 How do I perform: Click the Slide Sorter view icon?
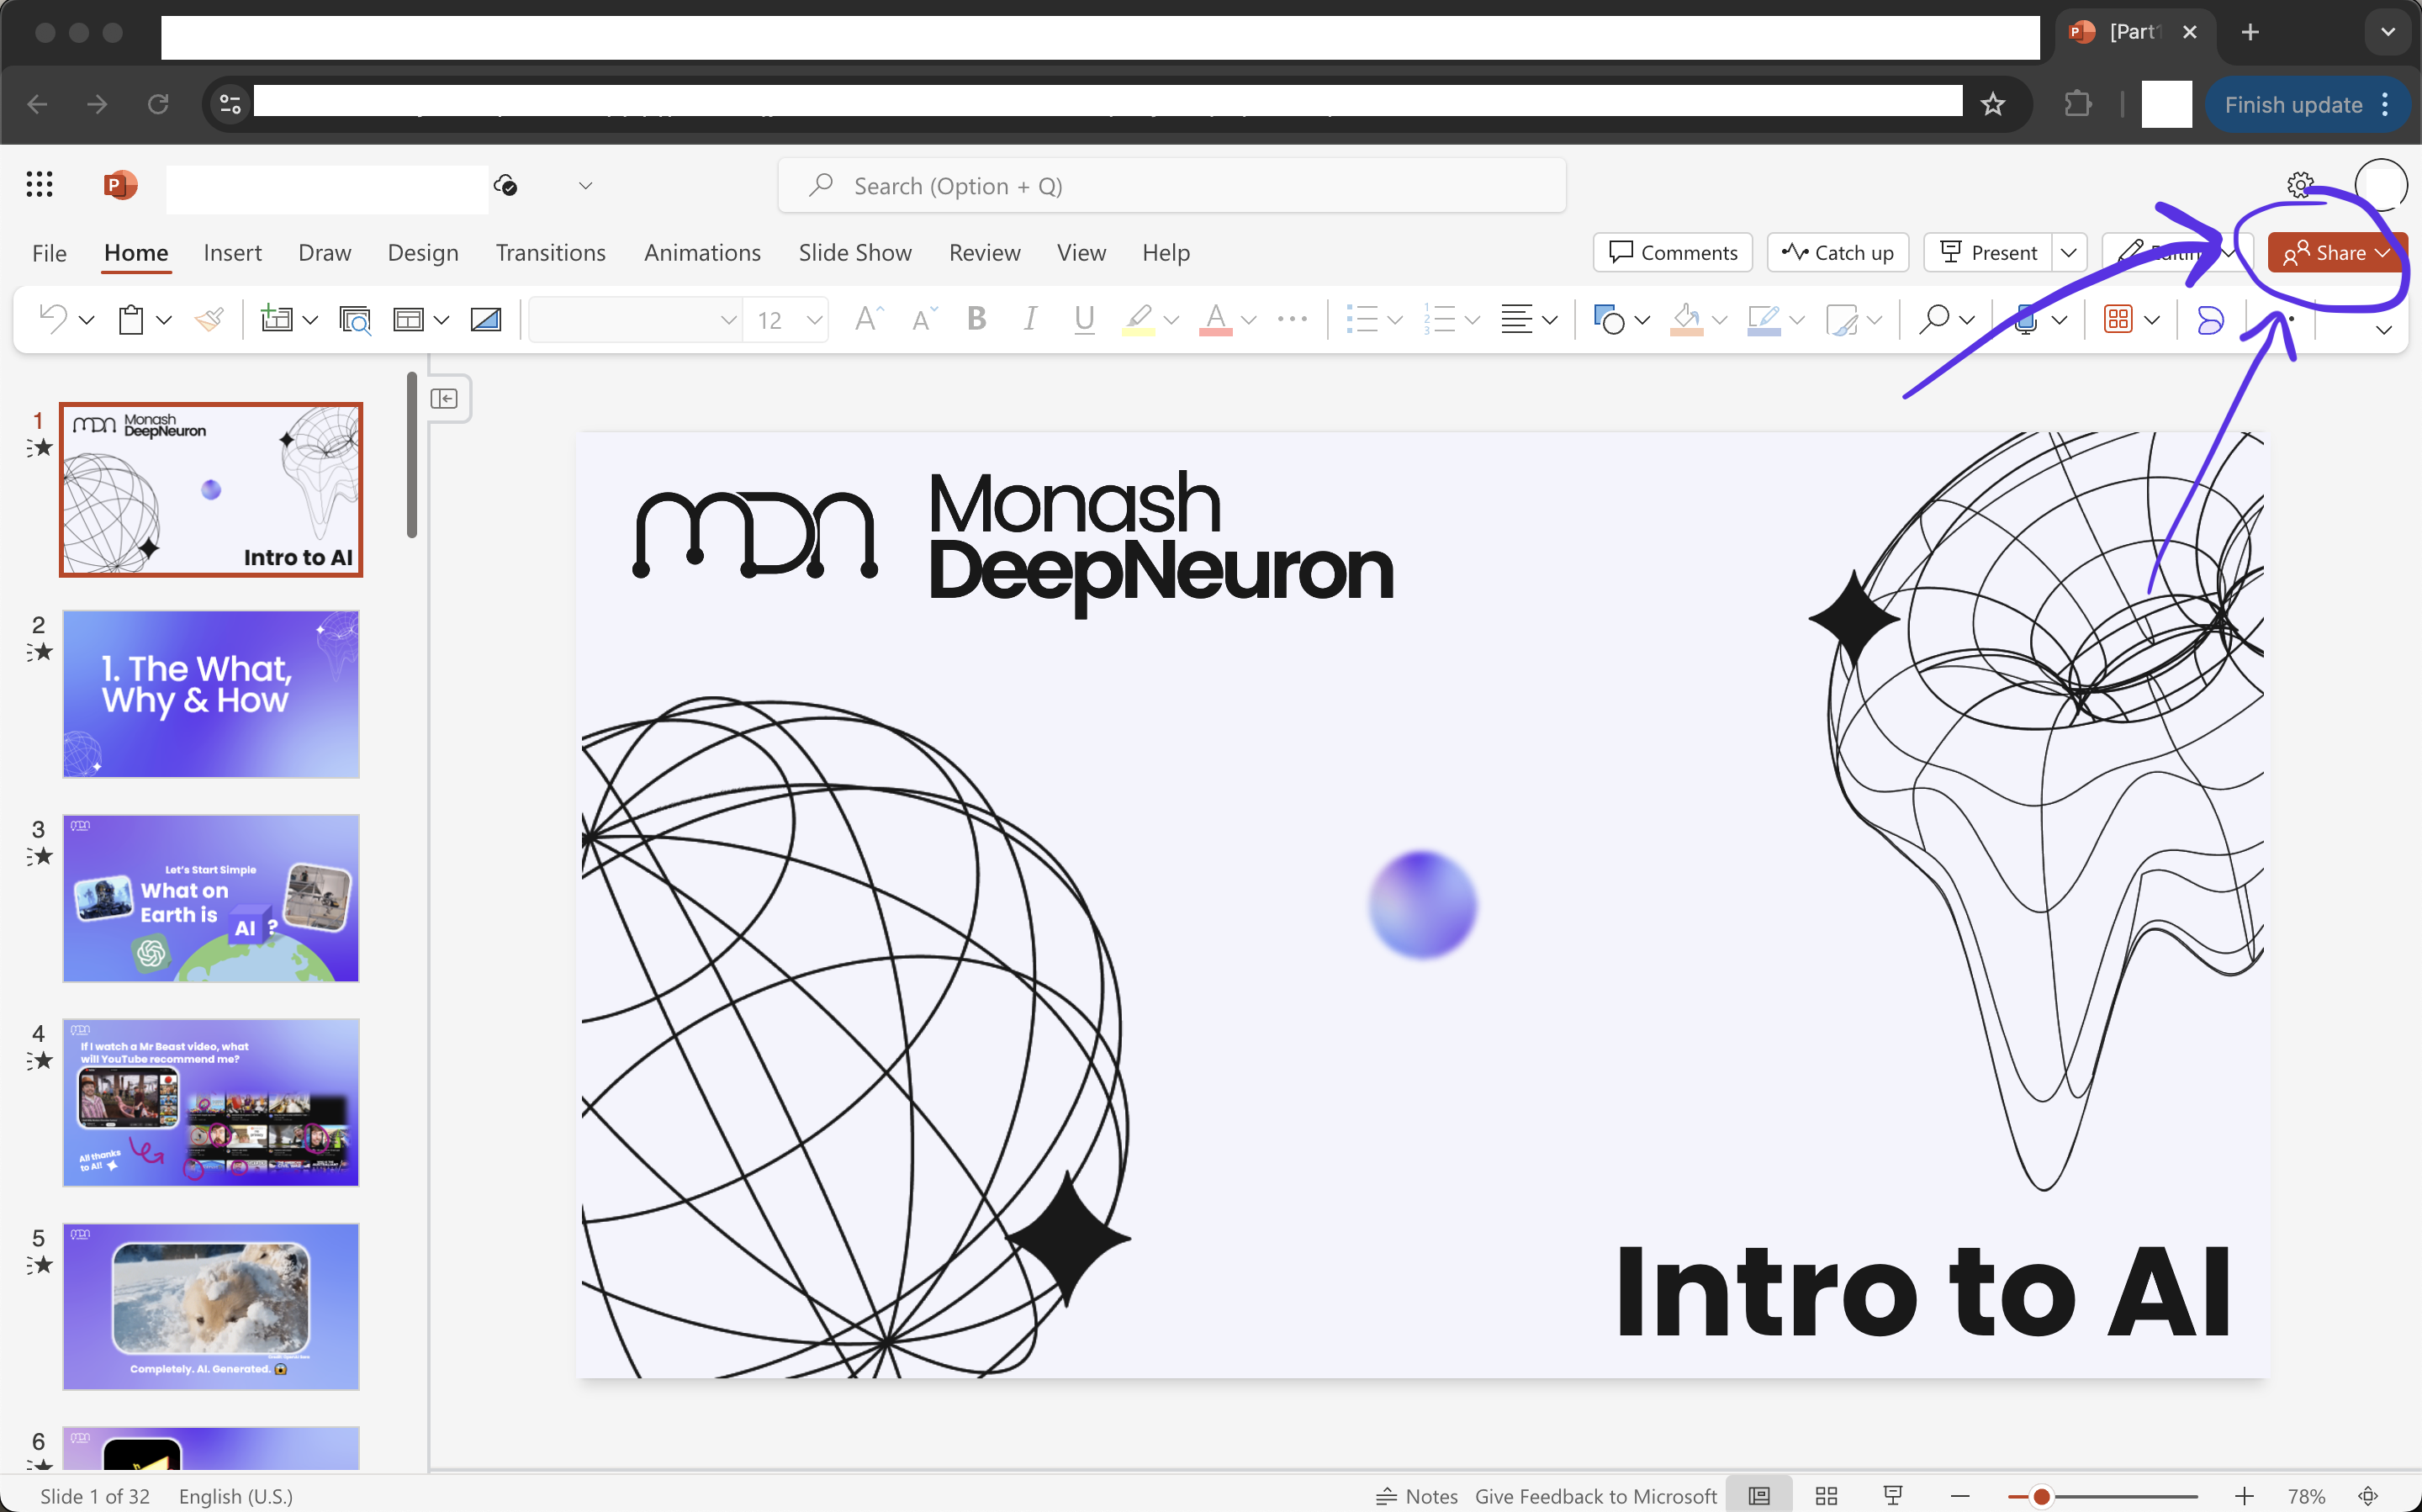pyautogui.click(x=1826, y=1496)
